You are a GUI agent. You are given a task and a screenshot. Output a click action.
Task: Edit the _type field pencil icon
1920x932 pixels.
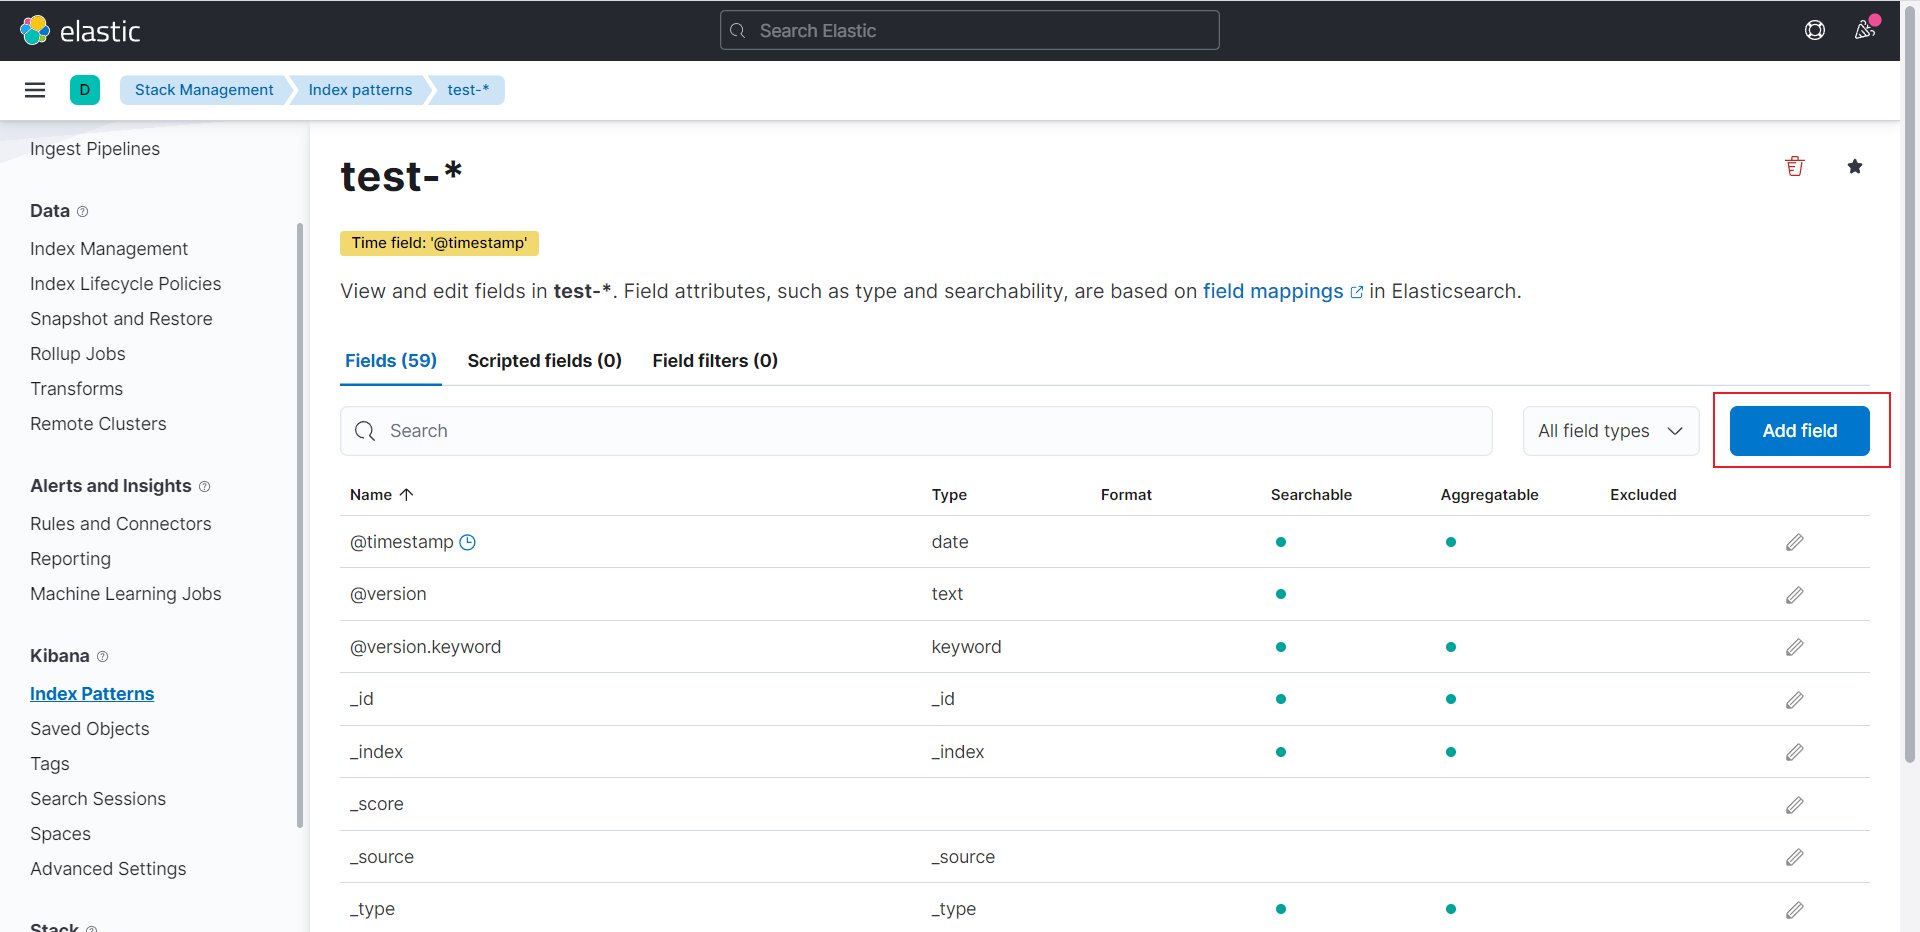click(1795, 910)
